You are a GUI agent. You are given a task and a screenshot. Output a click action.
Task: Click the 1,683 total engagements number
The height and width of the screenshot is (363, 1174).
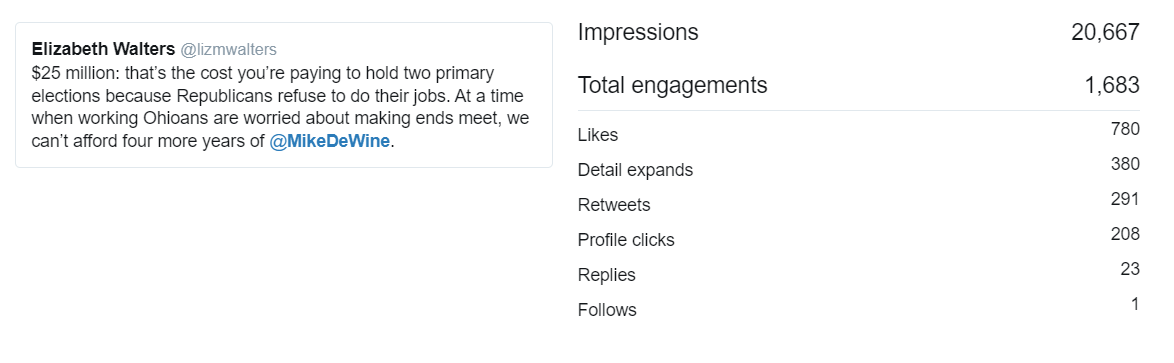tap(1112, 85)
